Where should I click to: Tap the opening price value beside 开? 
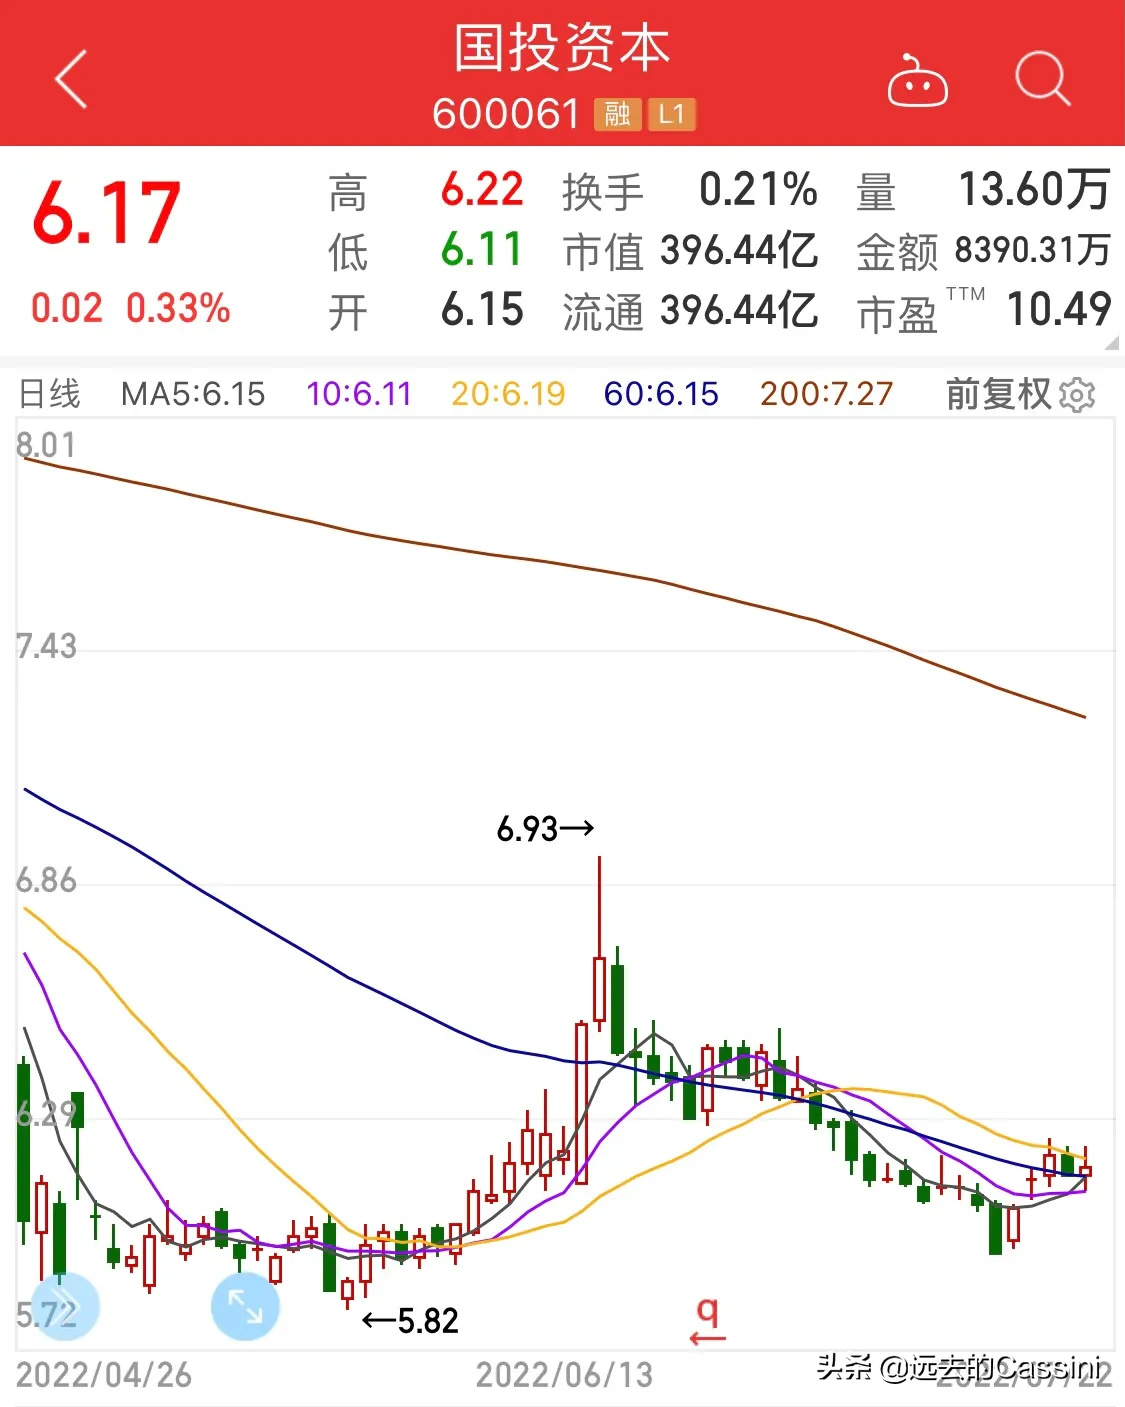[x=482, y=310]
